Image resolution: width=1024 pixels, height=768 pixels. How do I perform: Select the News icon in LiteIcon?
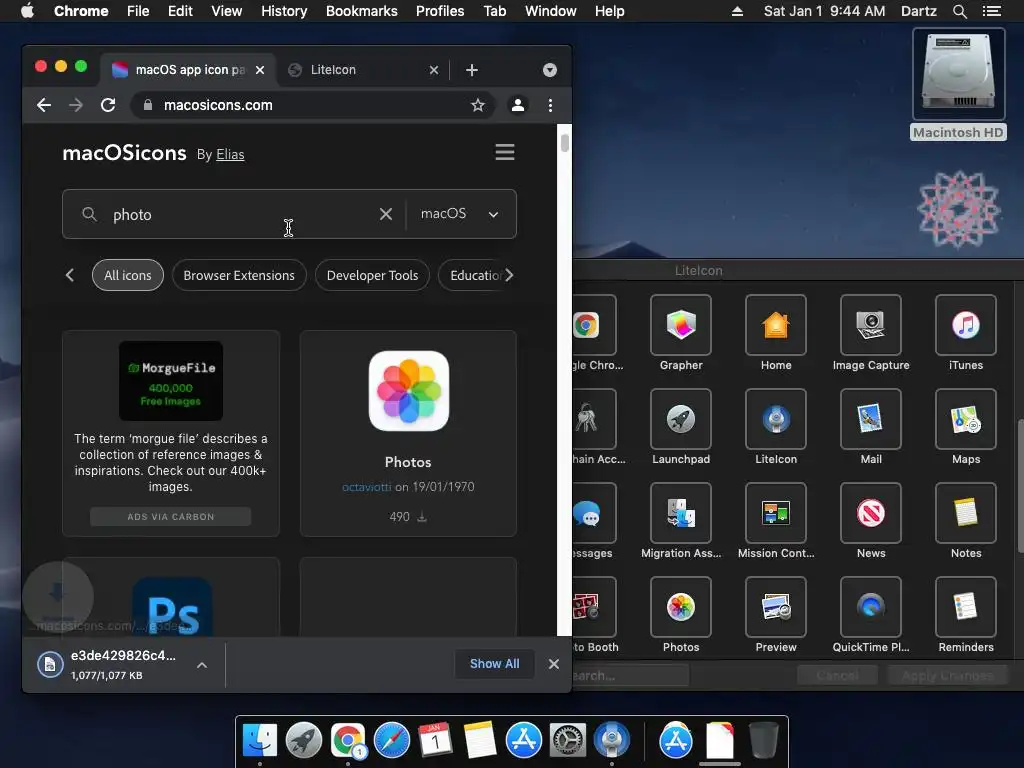(x=871, y=513)
